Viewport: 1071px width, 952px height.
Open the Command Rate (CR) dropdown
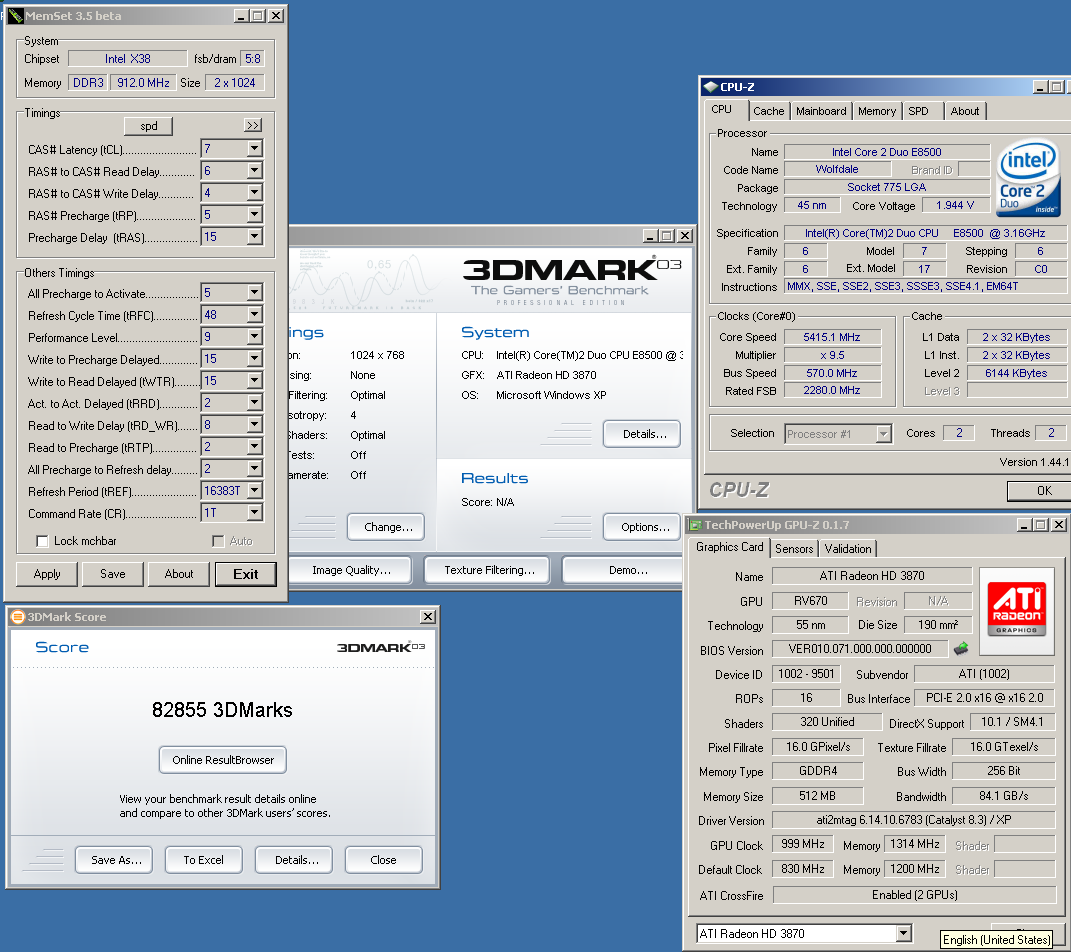254,512
